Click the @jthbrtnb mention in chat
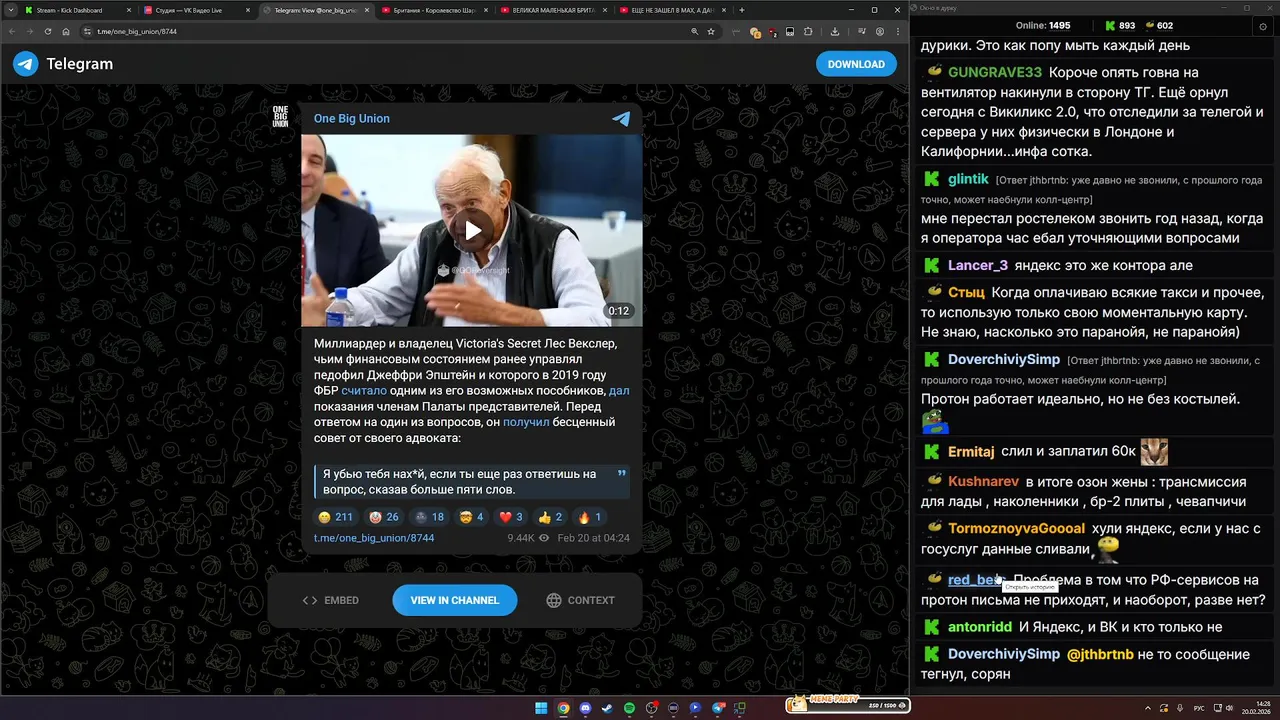Image resolution: width=1280 pixels, height=720 pixels. coord(1101,654)
